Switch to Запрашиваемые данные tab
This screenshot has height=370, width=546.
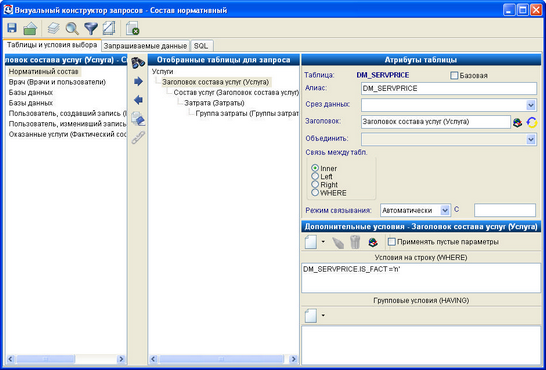145,46
